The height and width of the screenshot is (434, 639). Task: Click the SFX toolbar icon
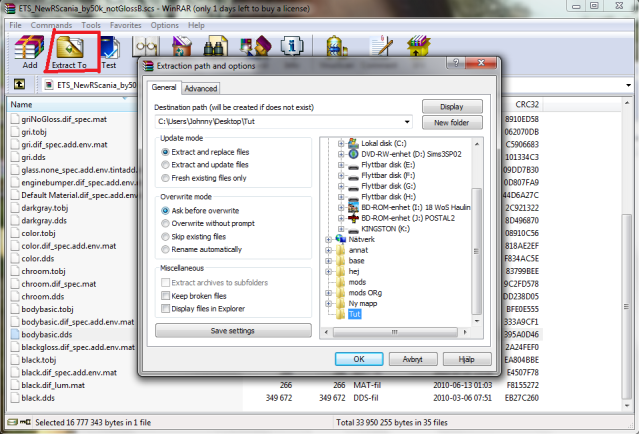click(419, 47)
